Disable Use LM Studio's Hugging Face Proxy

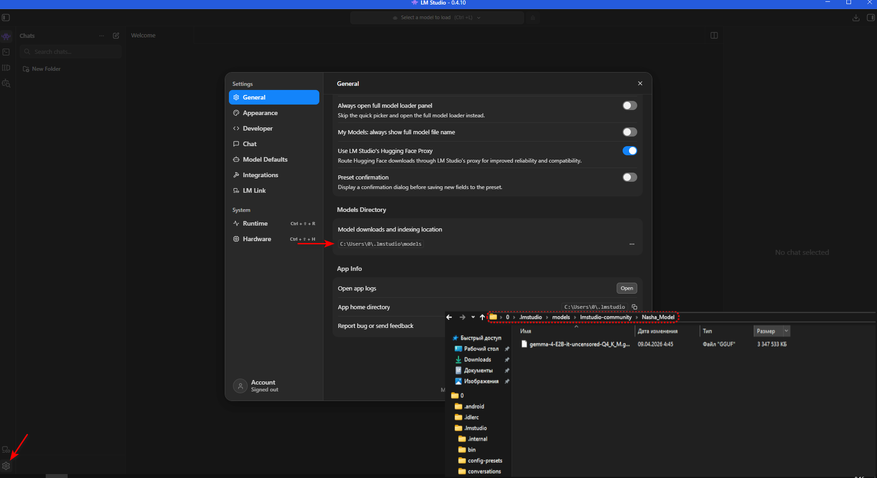pyautogui.click(x=630, y=150)
